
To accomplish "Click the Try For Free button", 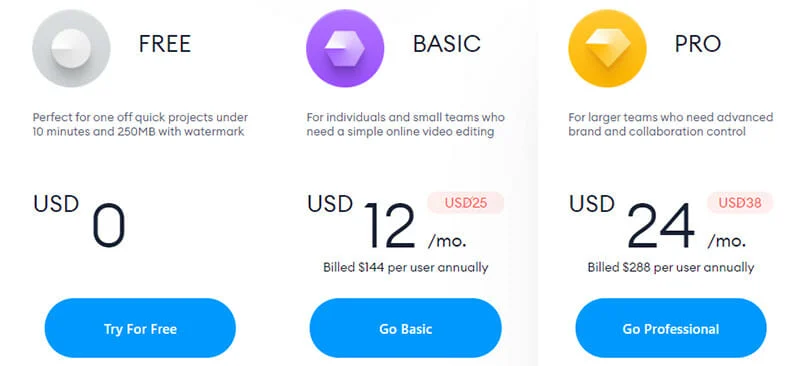I will pos(140,328).
